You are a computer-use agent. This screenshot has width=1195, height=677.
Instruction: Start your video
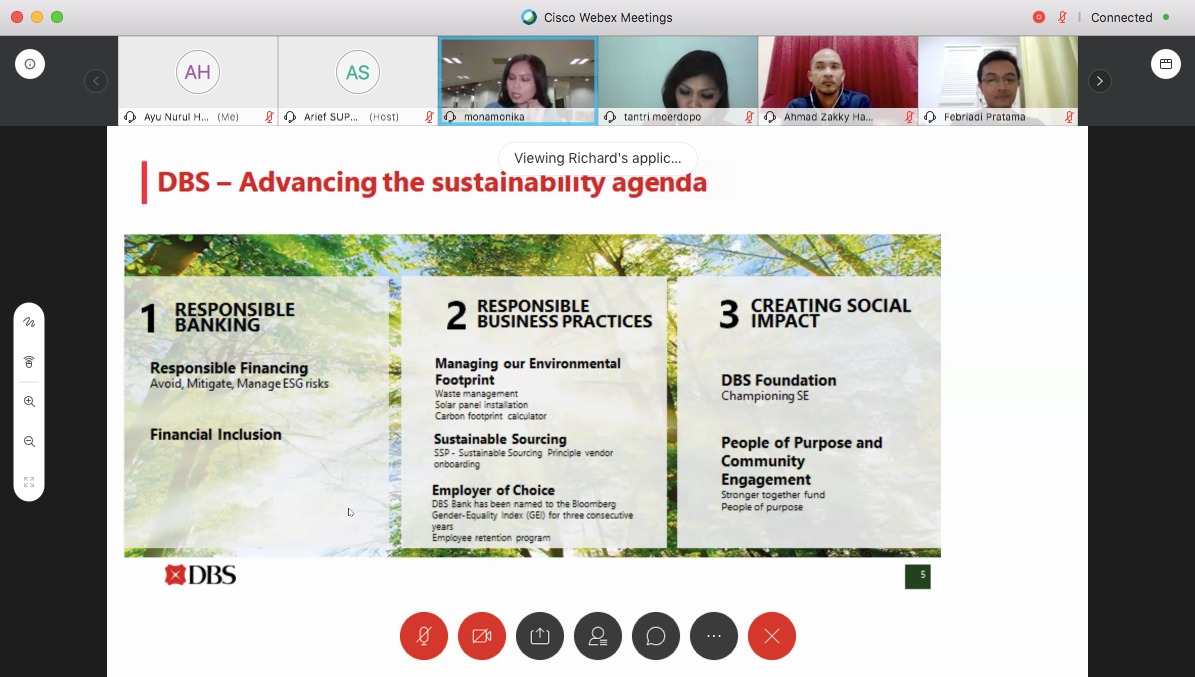tap(481, 636)
